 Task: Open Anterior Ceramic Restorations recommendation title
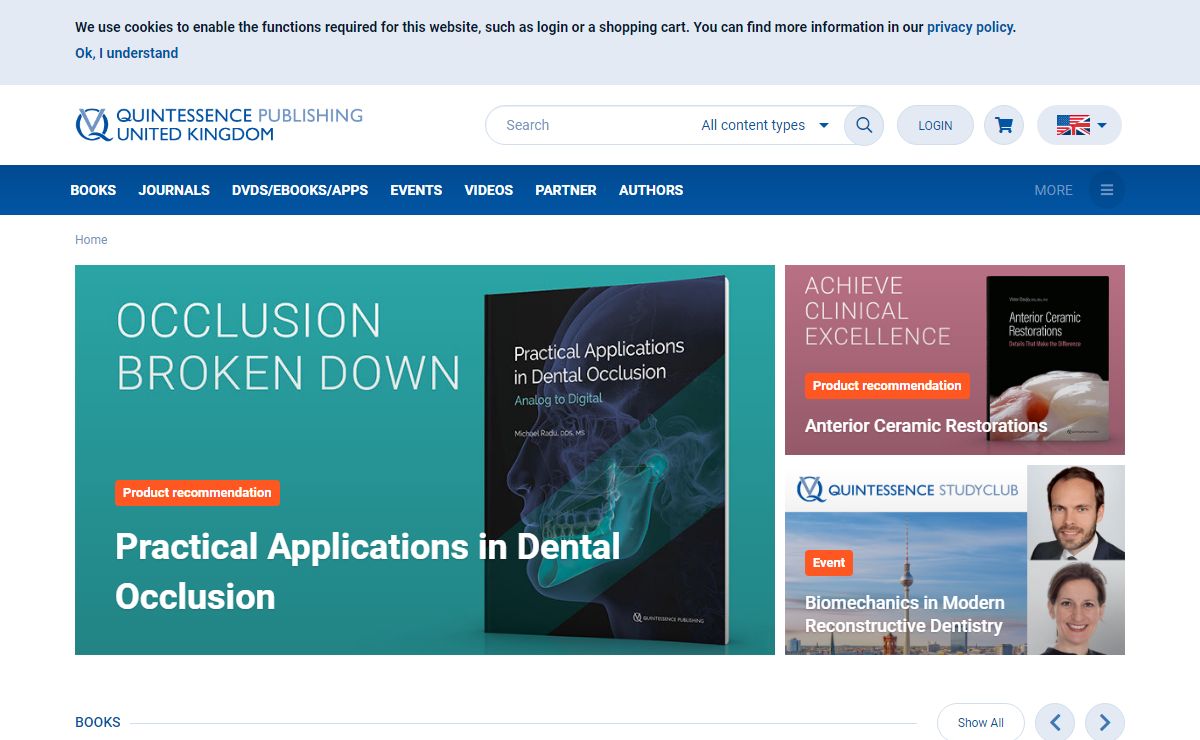(926, 426)
